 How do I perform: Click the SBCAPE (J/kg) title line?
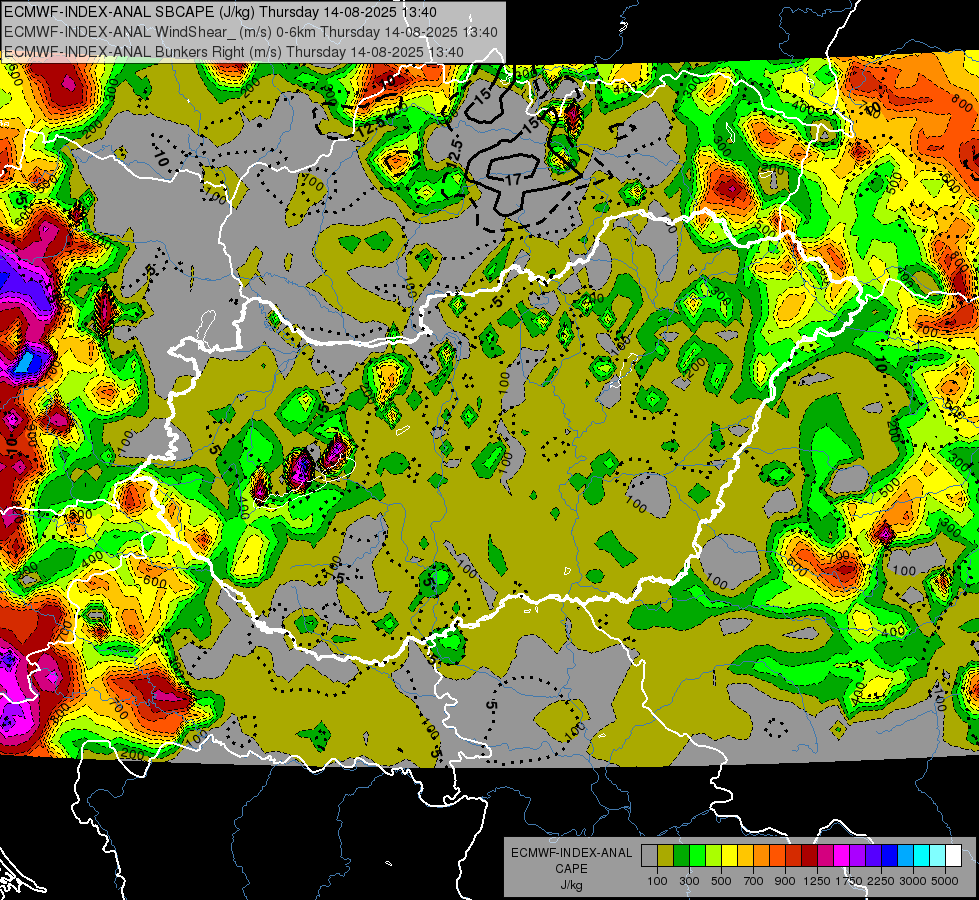tap(220, 12)
